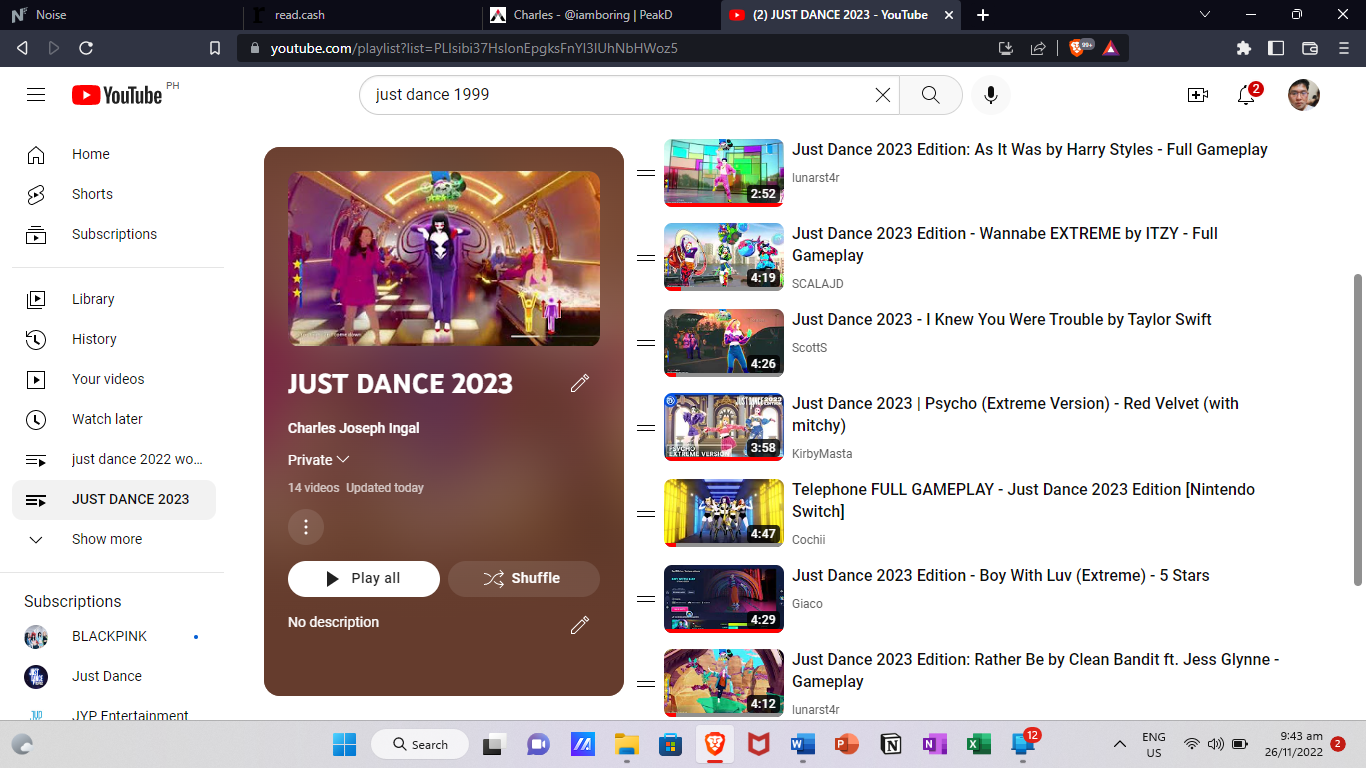Image resolution: width=1366 pixels, height=768 pixels.
Task: Go to the YouTube logo home
Action: click(x=117, y=95)
